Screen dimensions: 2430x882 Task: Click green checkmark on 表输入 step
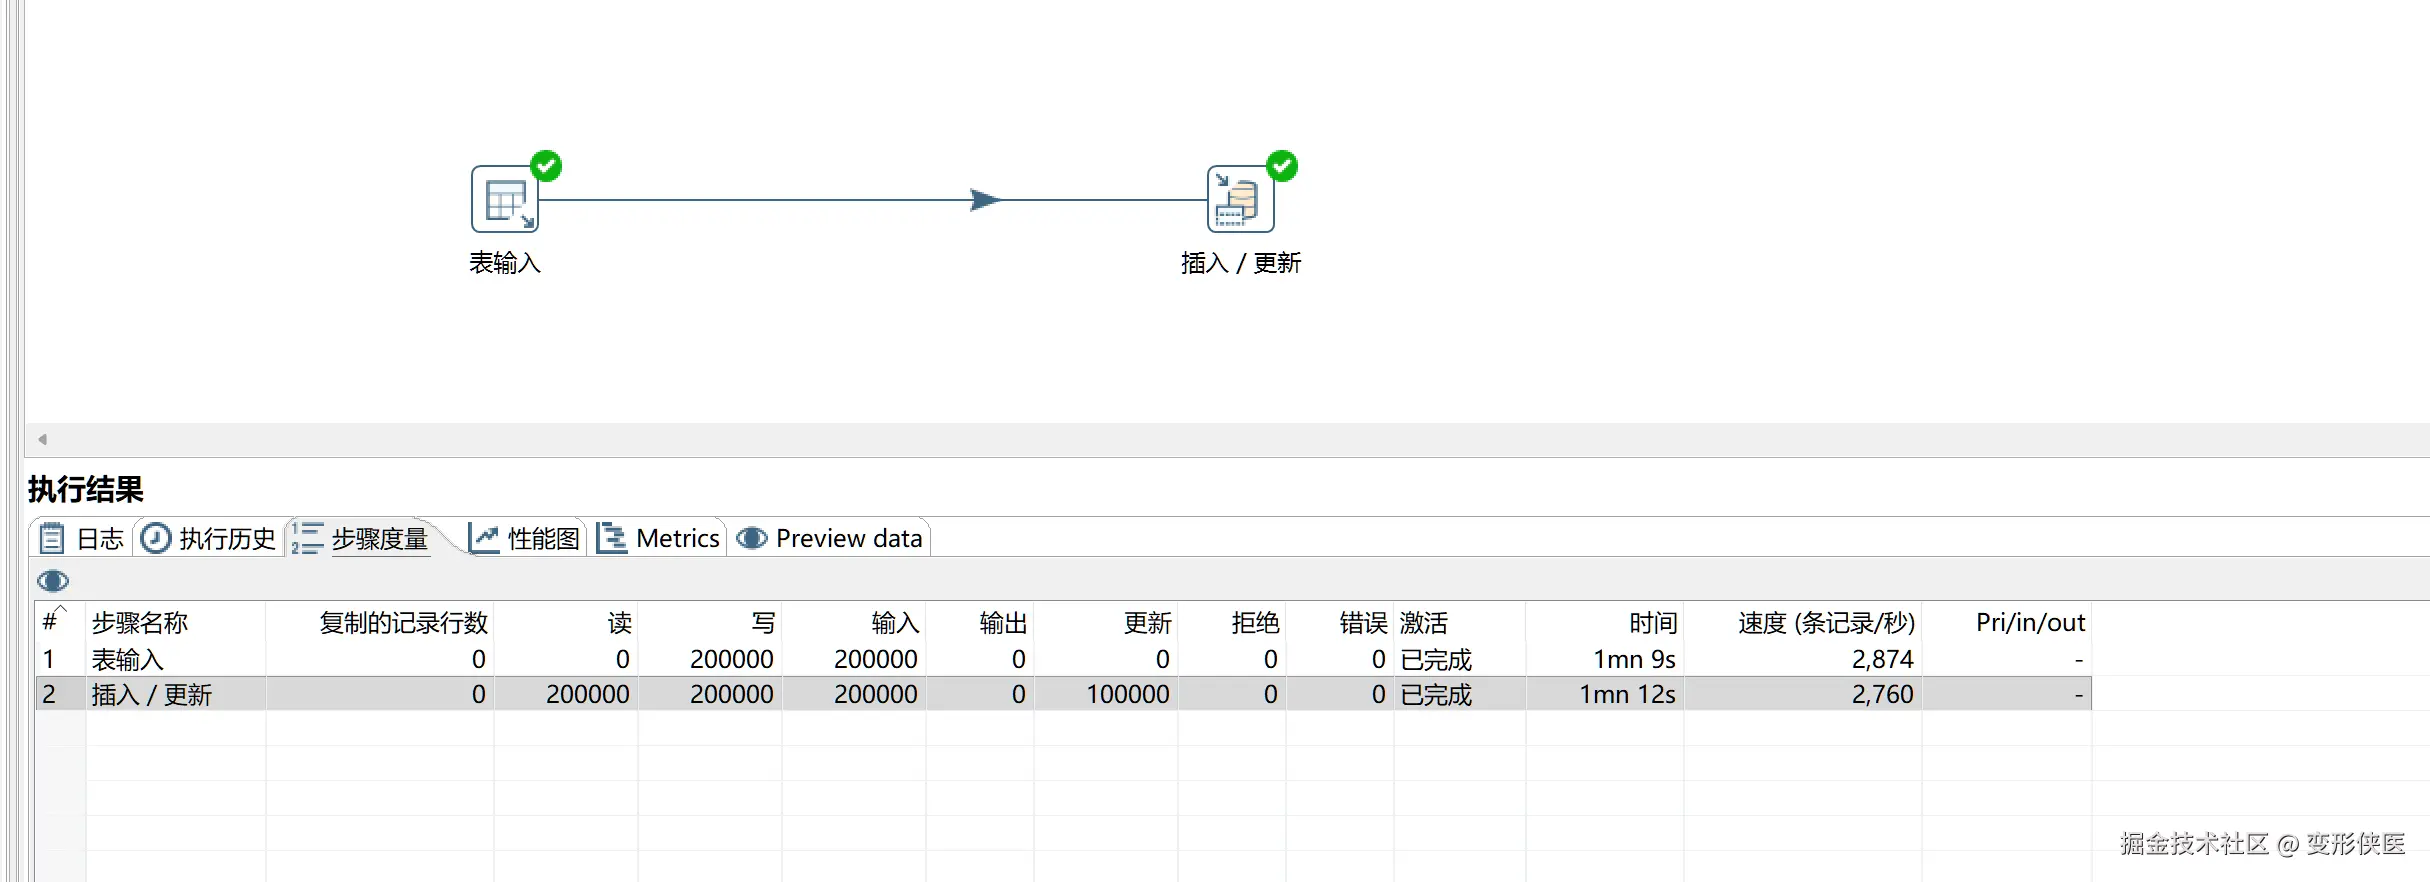(546, 166)
